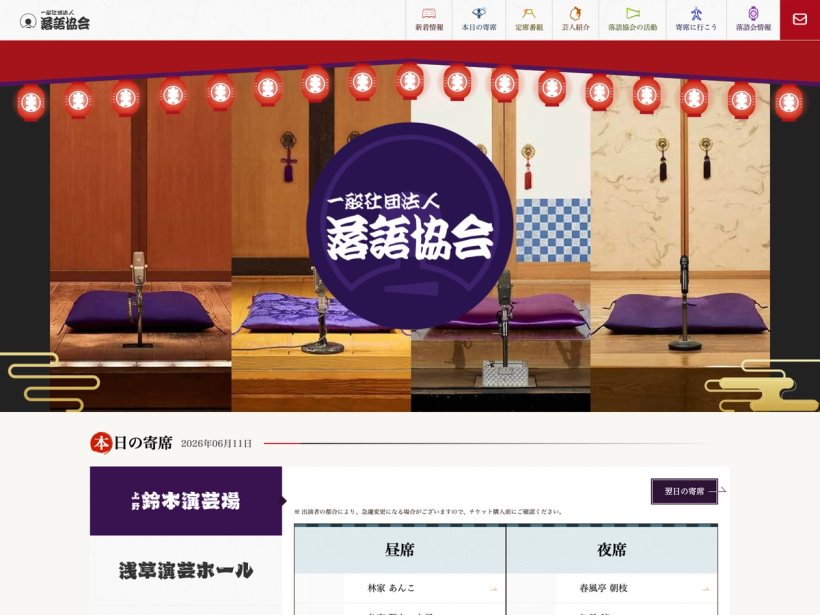Open performer 春風亭 朝枝 in 夜席
The width and height of the screenshot is (820, 615).
click(x=612, y=588)
